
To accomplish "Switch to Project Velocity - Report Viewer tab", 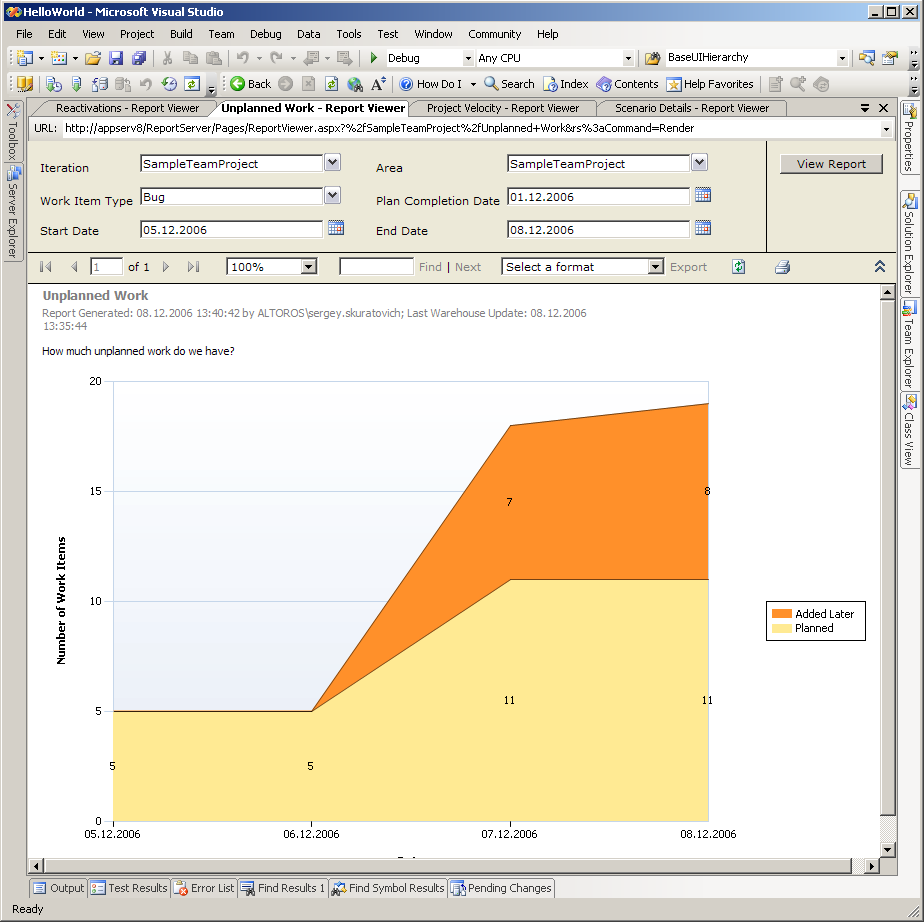I will (x=503, y=108).
